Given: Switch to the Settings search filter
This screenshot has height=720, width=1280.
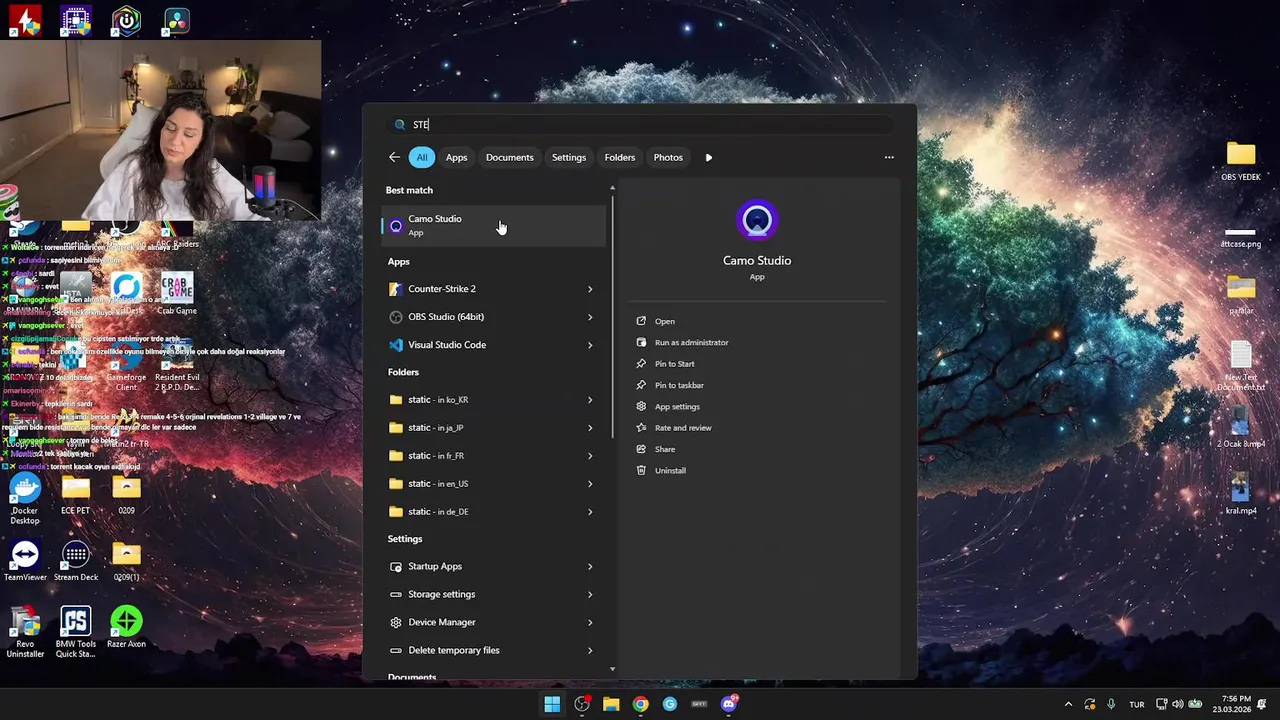Looking at the screenshot, I should [569, 157].
